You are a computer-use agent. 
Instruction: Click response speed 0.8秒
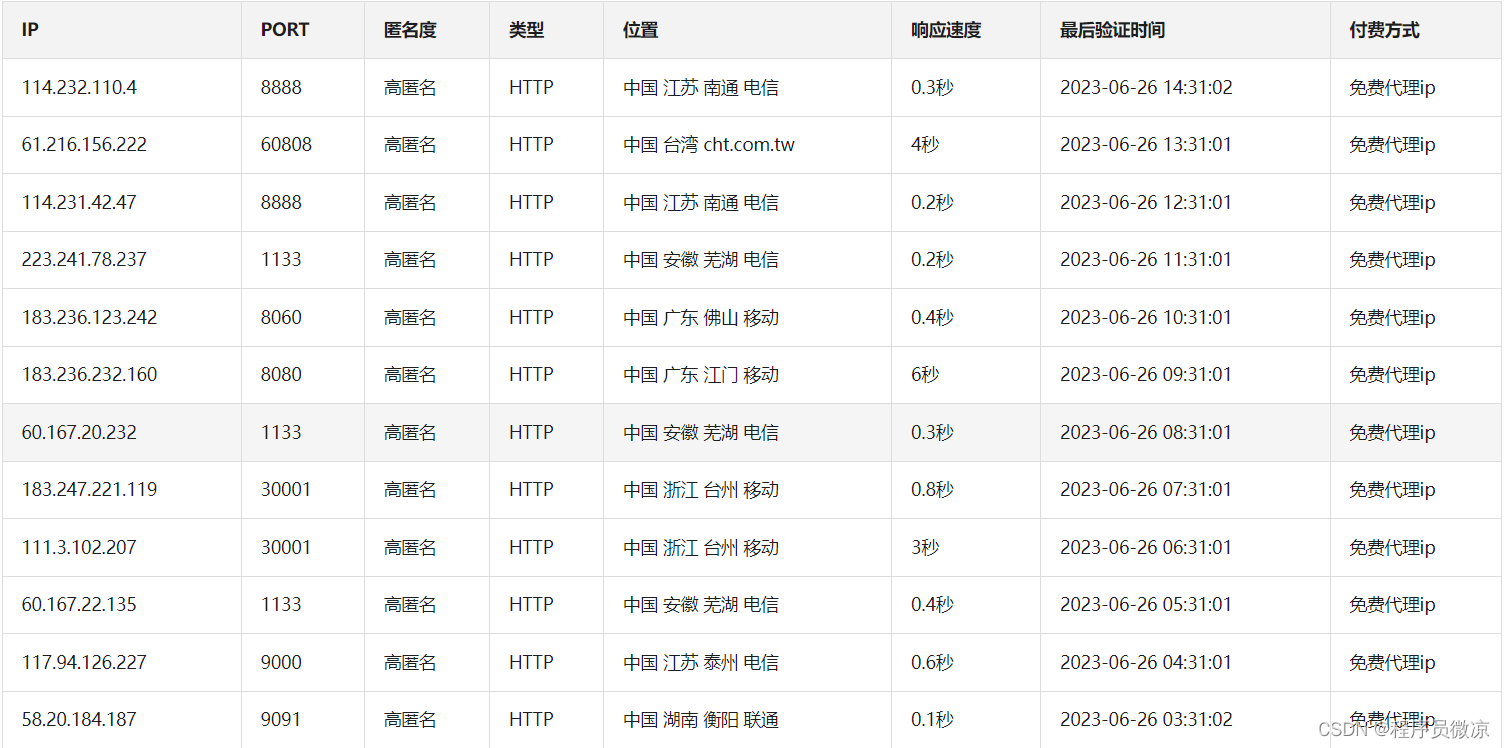(932, 489)
